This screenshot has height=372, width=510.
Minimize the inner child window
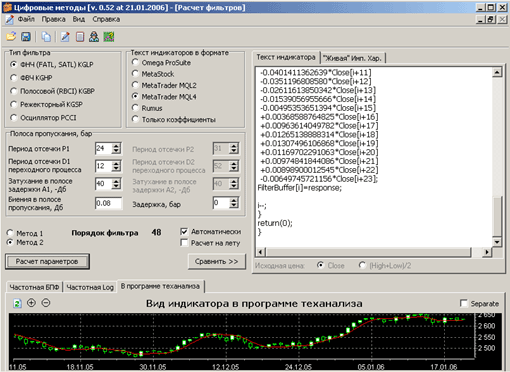click(480, 20)
